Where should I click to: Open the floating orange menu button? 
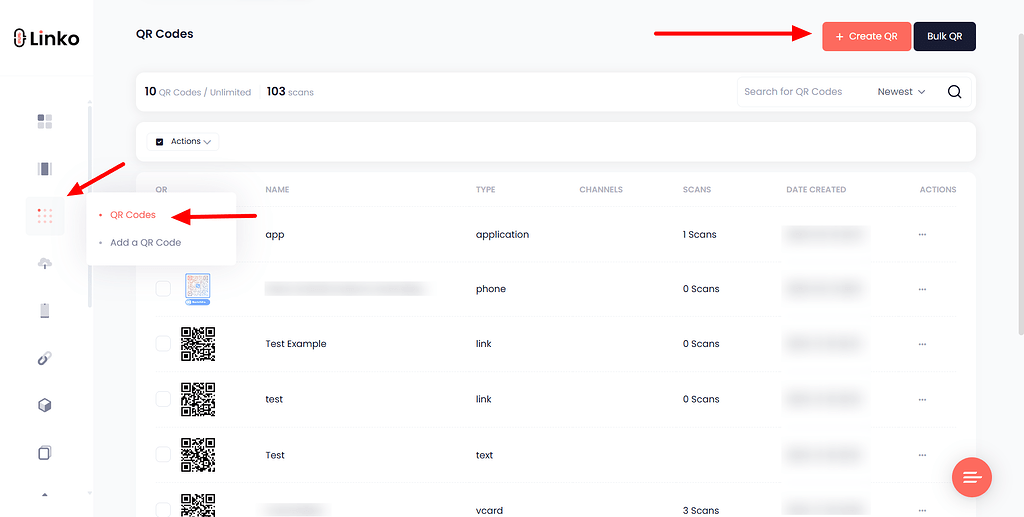click(971, 478)
